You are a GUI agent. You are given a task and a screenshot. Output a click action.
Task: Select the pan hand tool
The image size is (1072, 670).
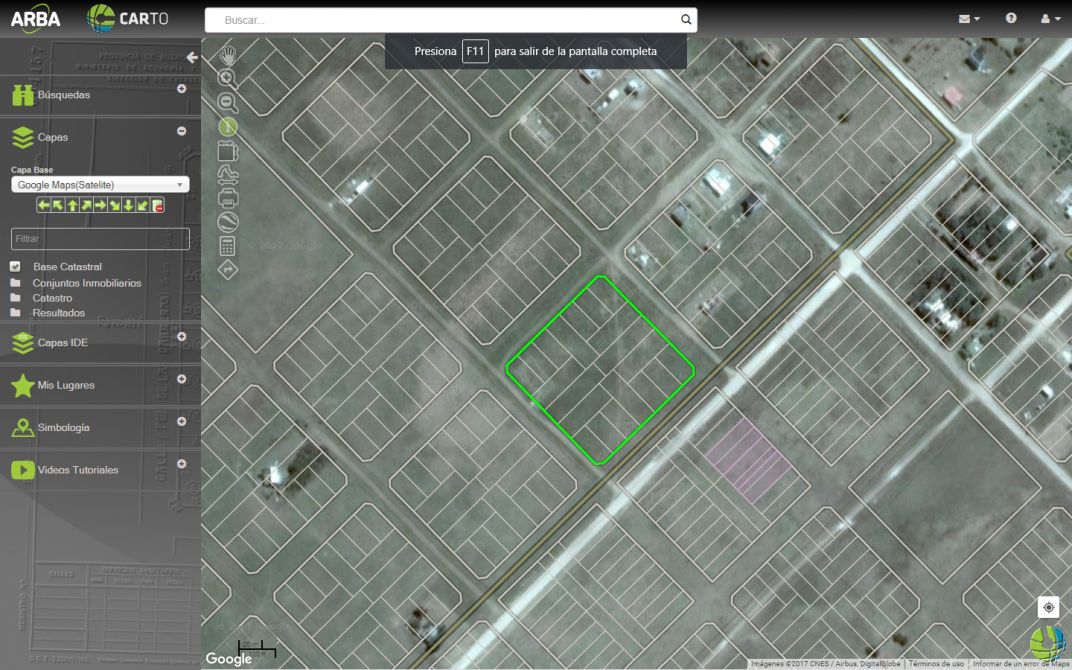(228, 55)
